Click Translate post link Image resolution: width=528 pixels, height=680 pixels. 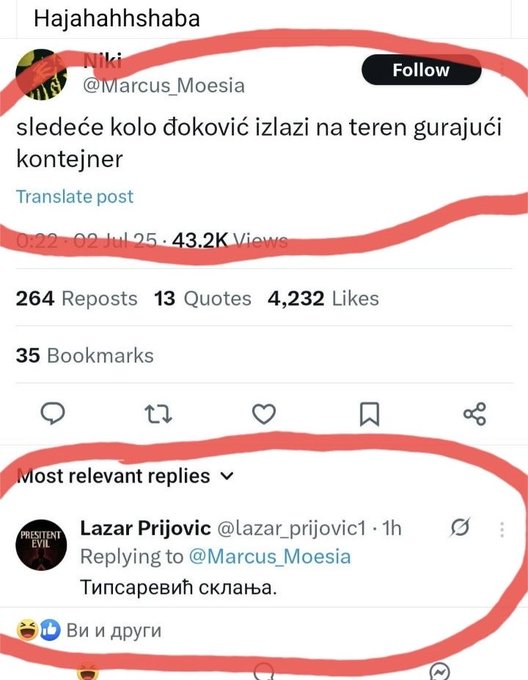click(75, 197)
